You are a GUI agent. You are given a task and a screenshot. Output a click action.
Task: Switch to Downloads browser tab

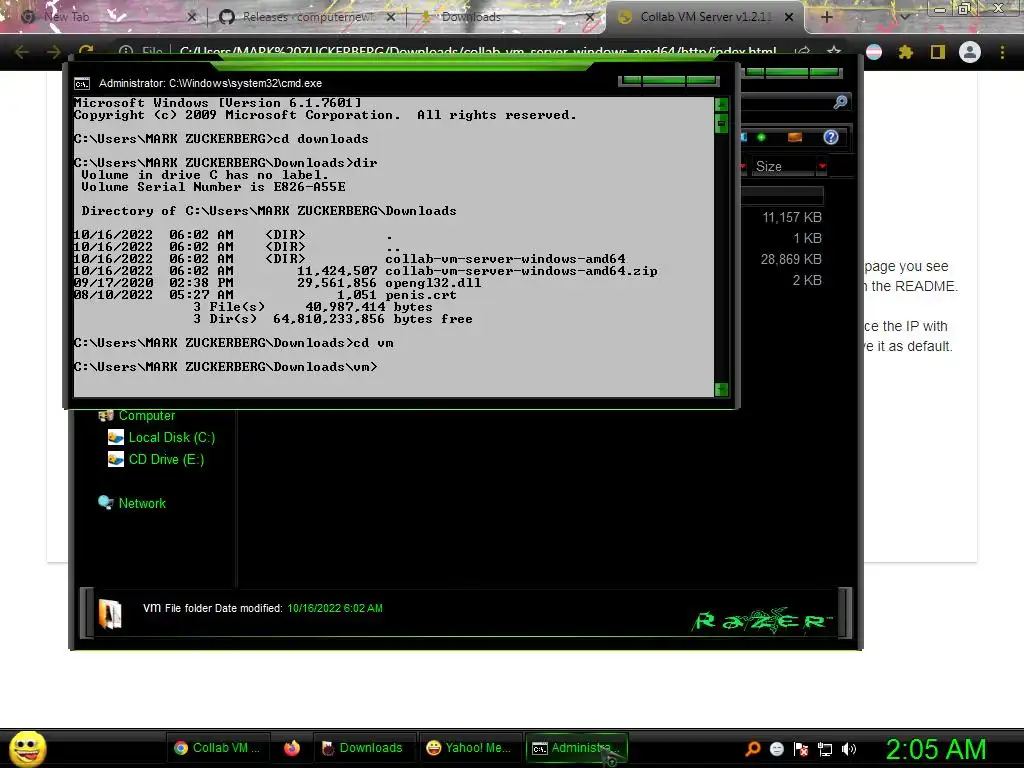(x=503, y=17)
